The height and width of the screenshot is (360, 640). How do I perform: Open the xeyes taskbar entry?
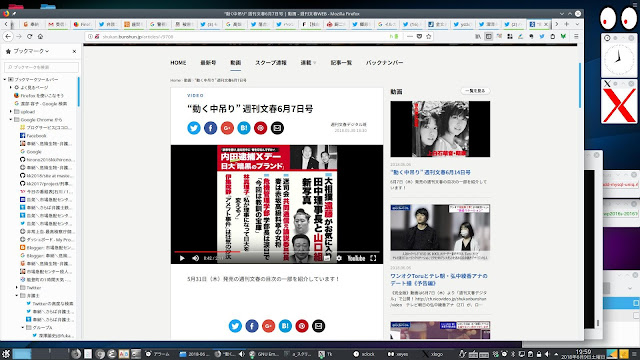[398, 354]
